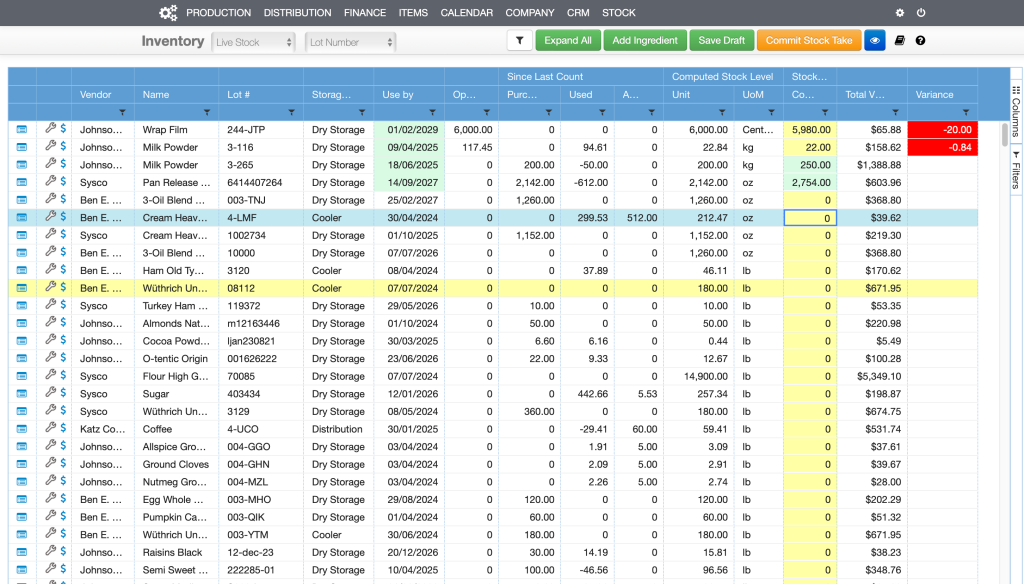1024x584 pixels.
Task: Click dollar icon in Nutmeg Gro row
Action: [63, 481]
